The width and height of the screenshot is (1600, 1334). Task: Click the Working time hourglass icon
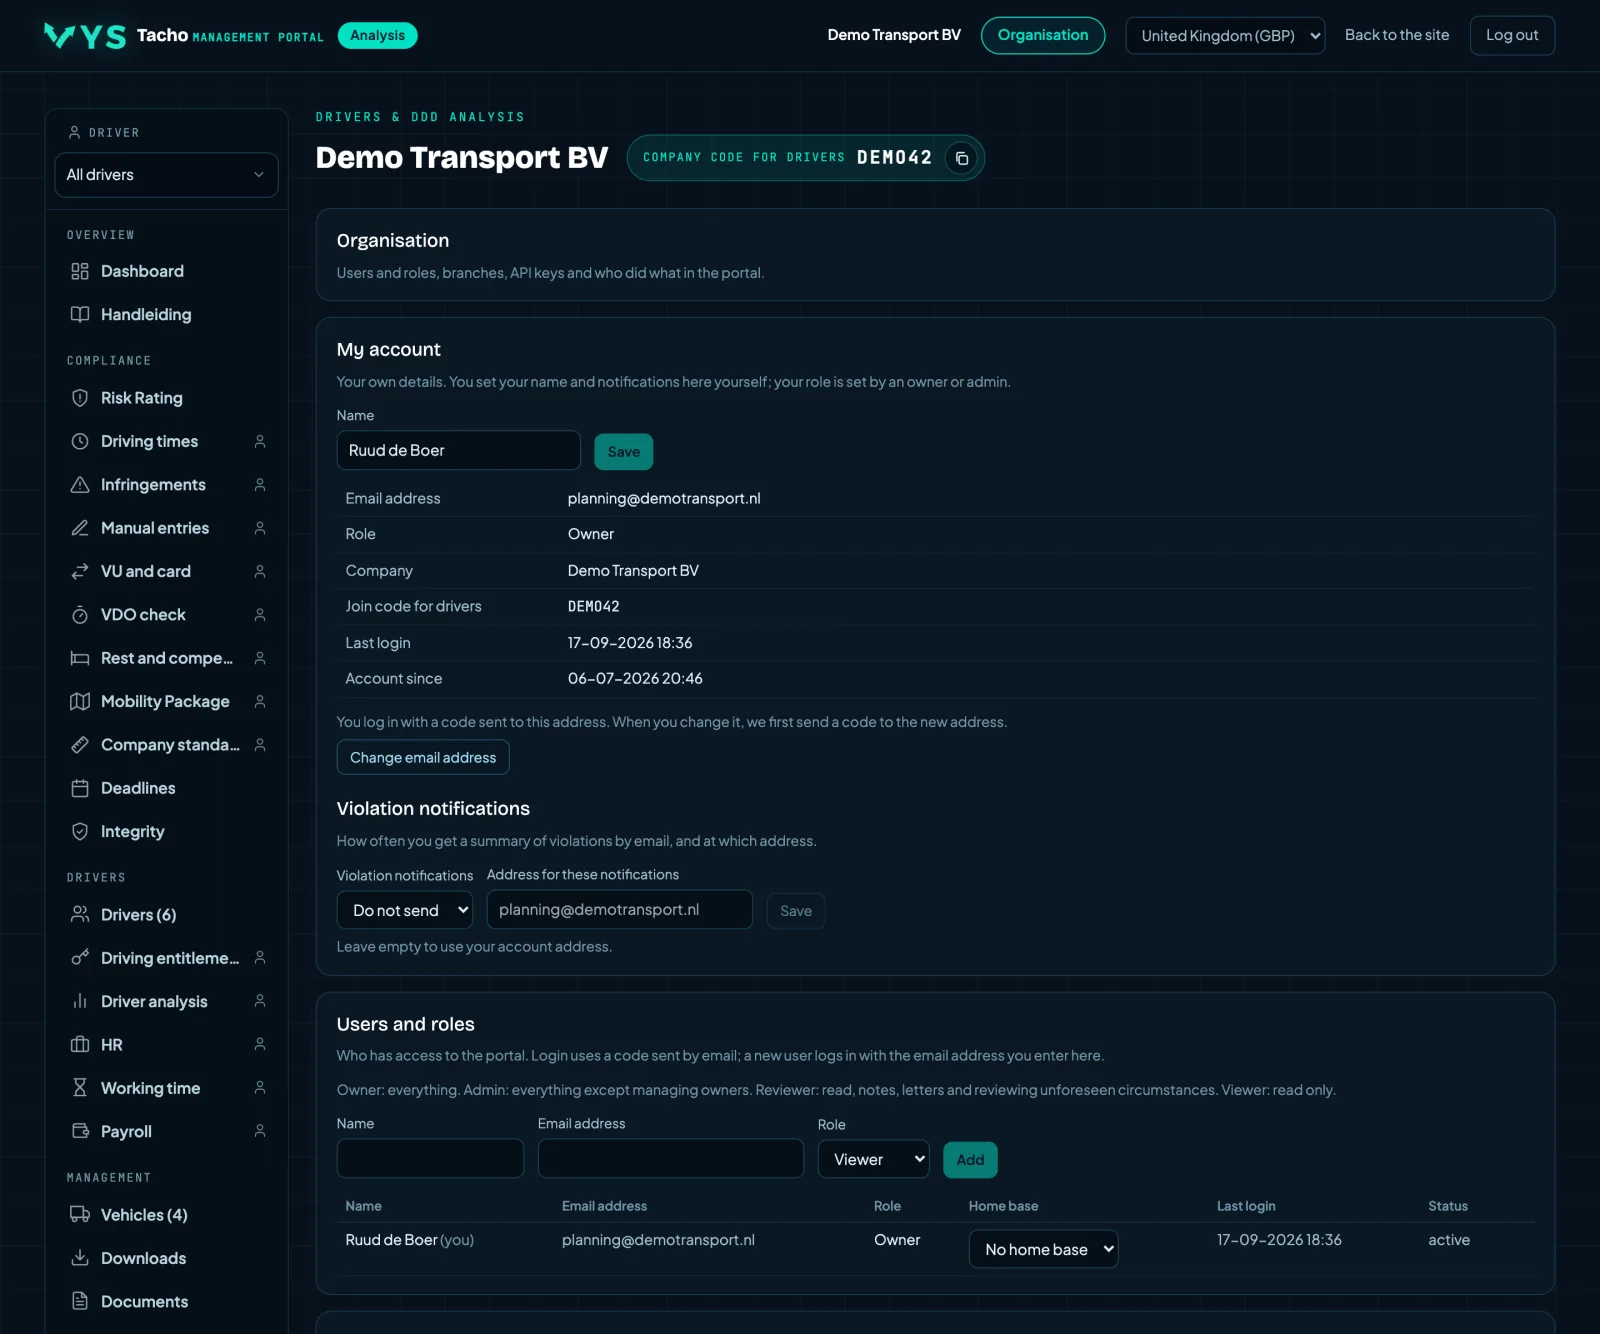(80, 1088)
